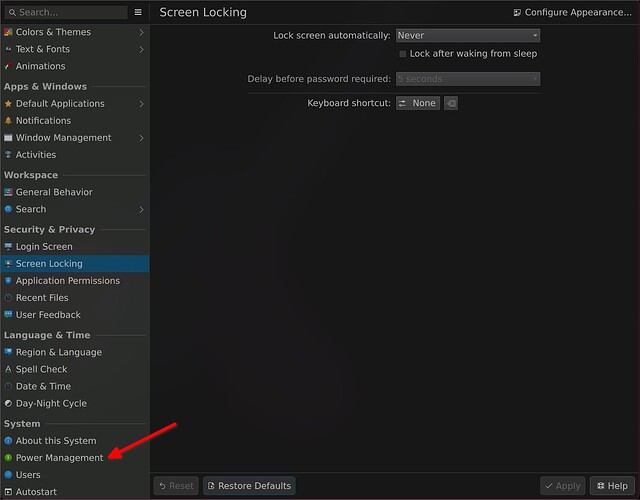Click the Date & Time clock icon

(x=8, y=386)
